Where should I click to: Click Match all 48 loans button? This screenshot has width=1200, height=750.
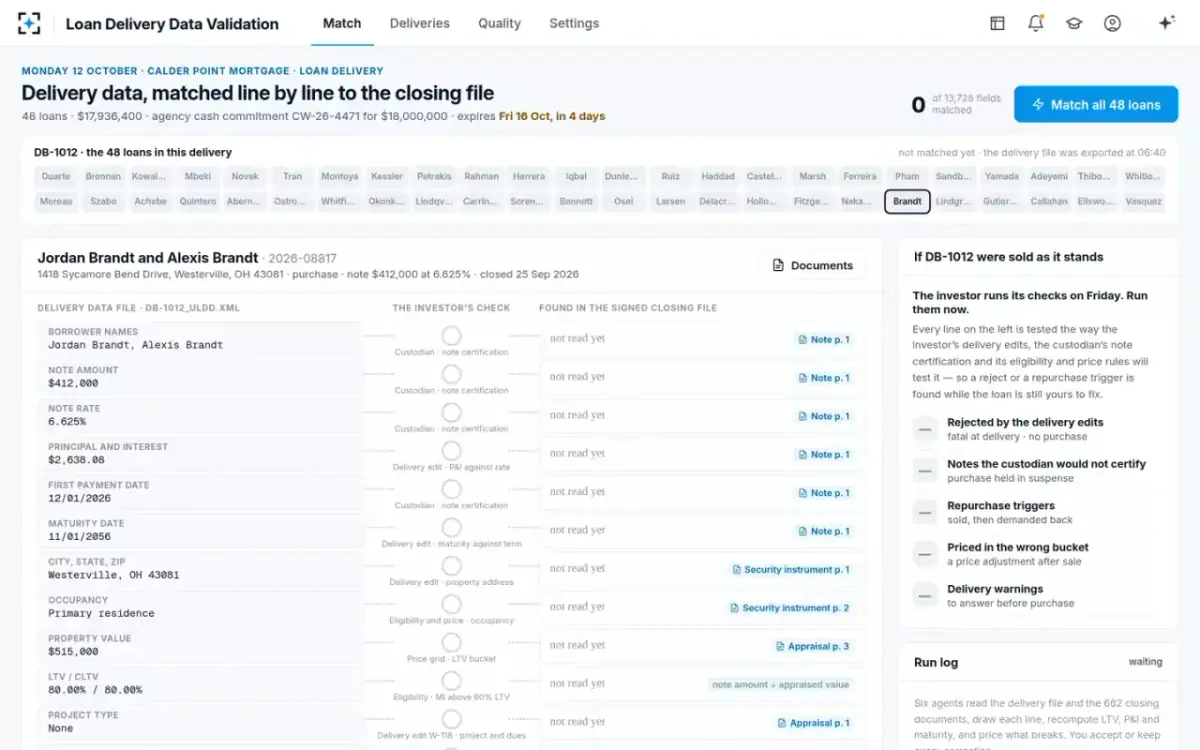coord(1096,104)
